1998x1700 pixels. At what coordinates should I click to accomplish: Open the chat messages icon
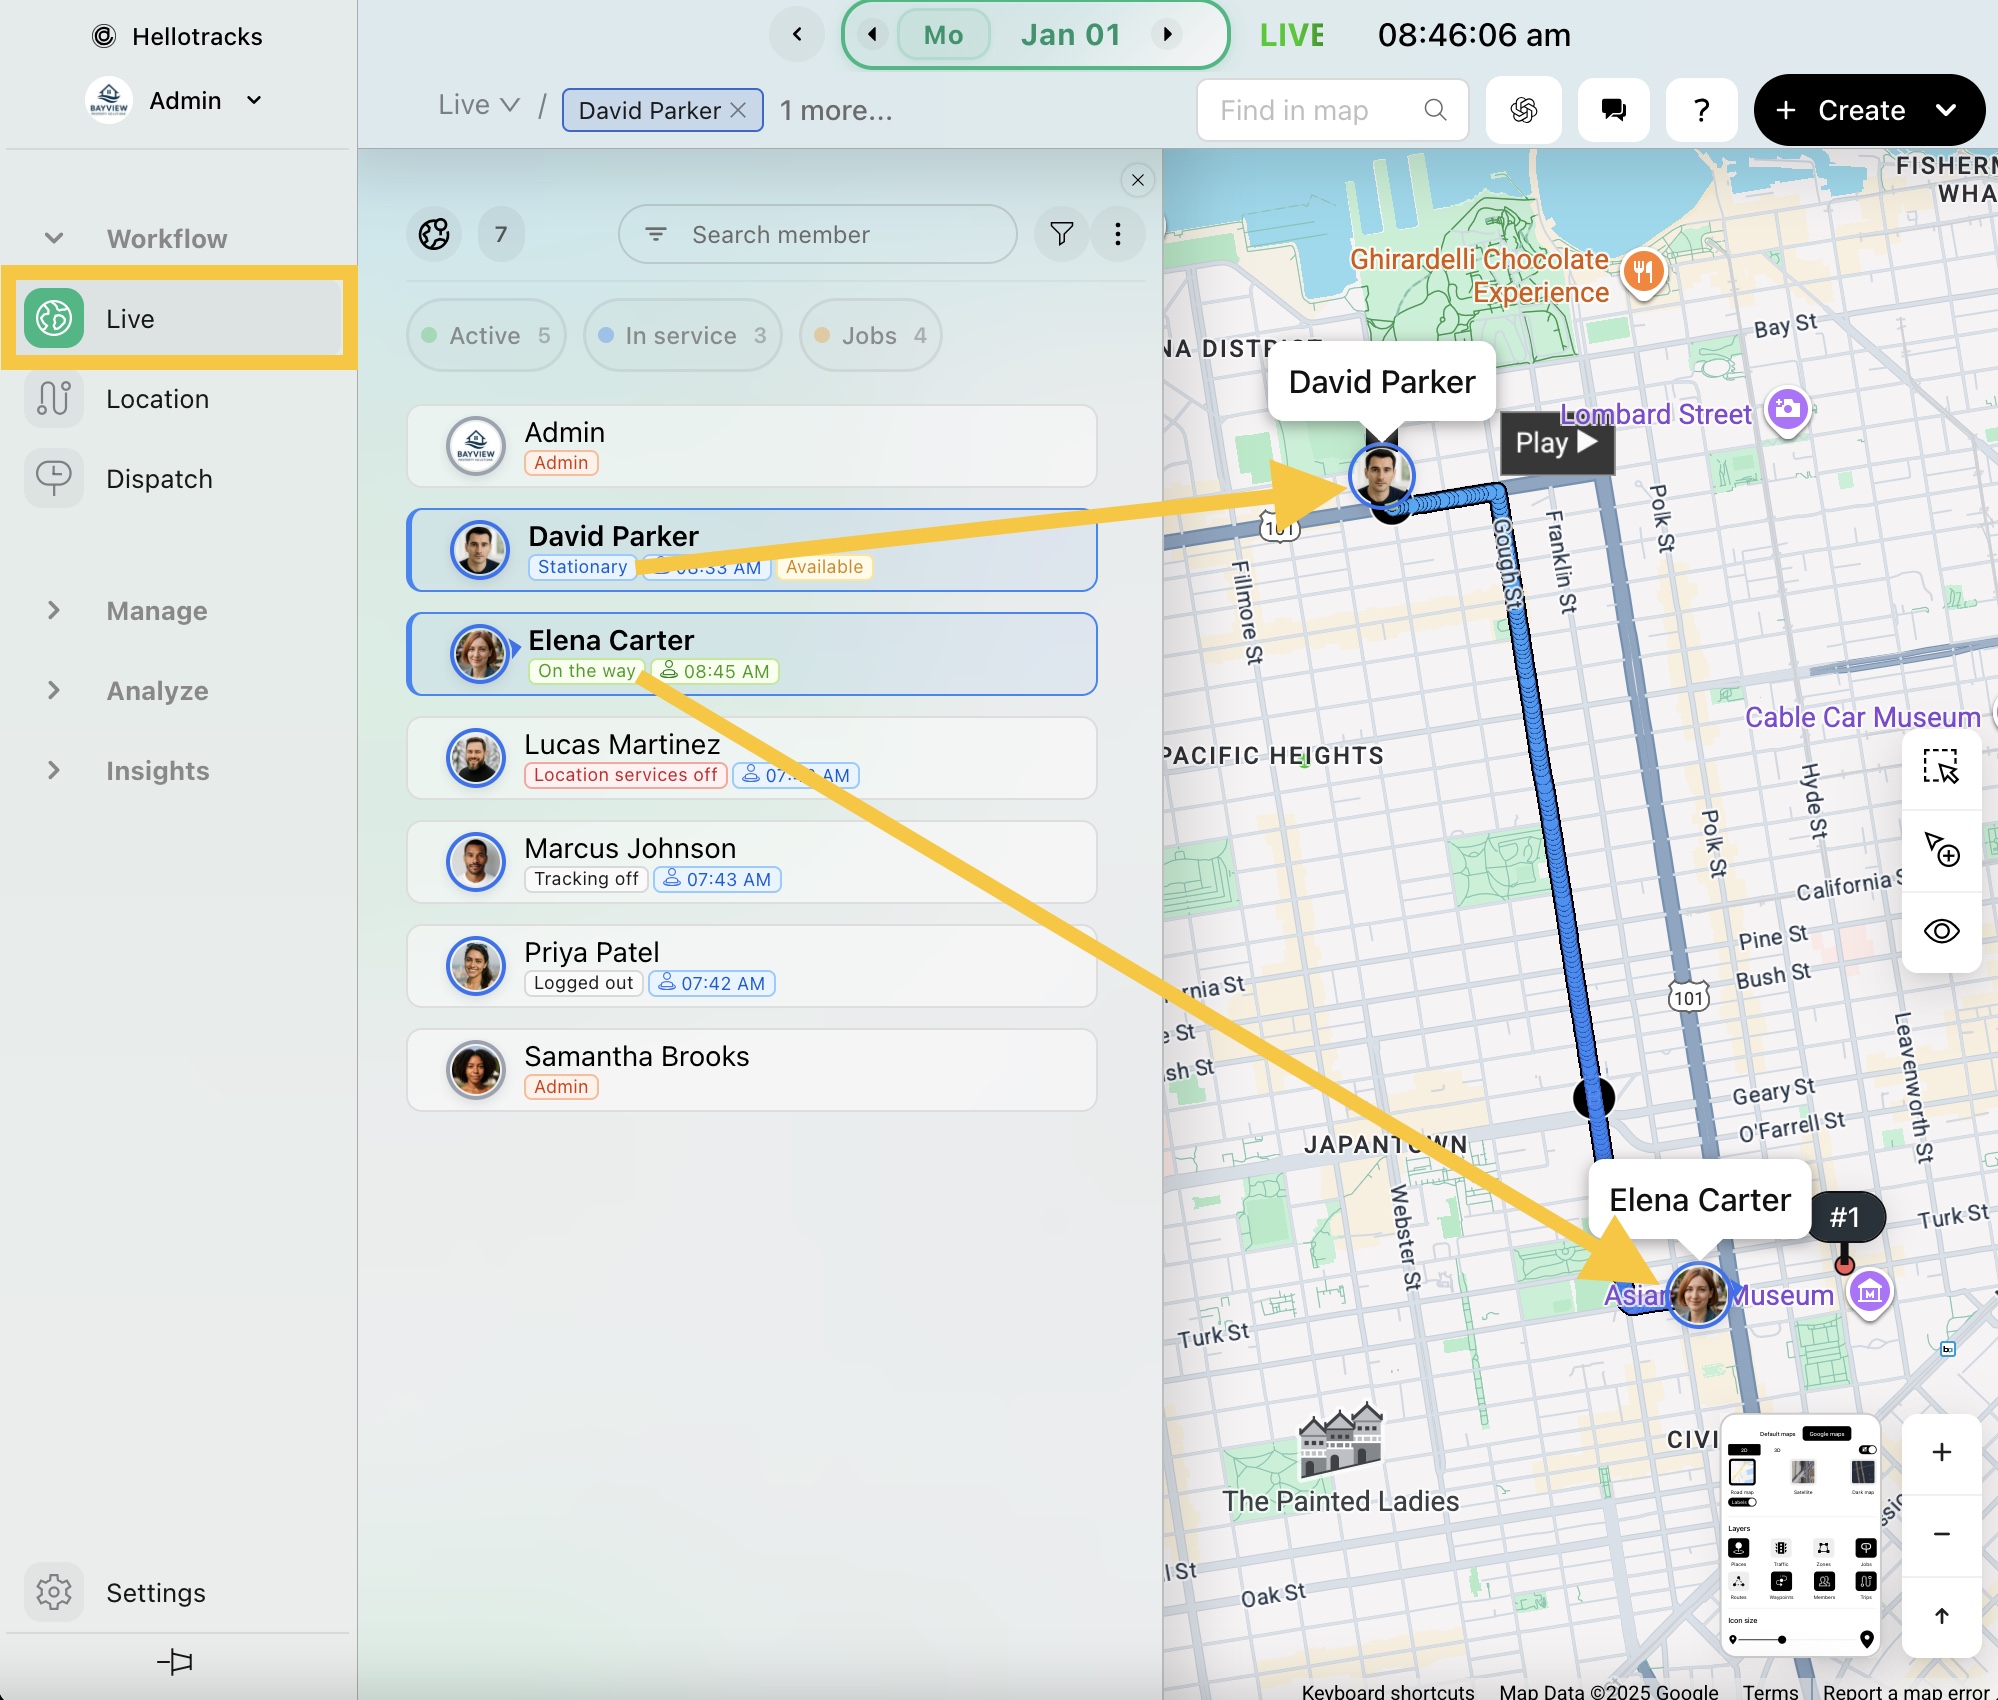1613,110
